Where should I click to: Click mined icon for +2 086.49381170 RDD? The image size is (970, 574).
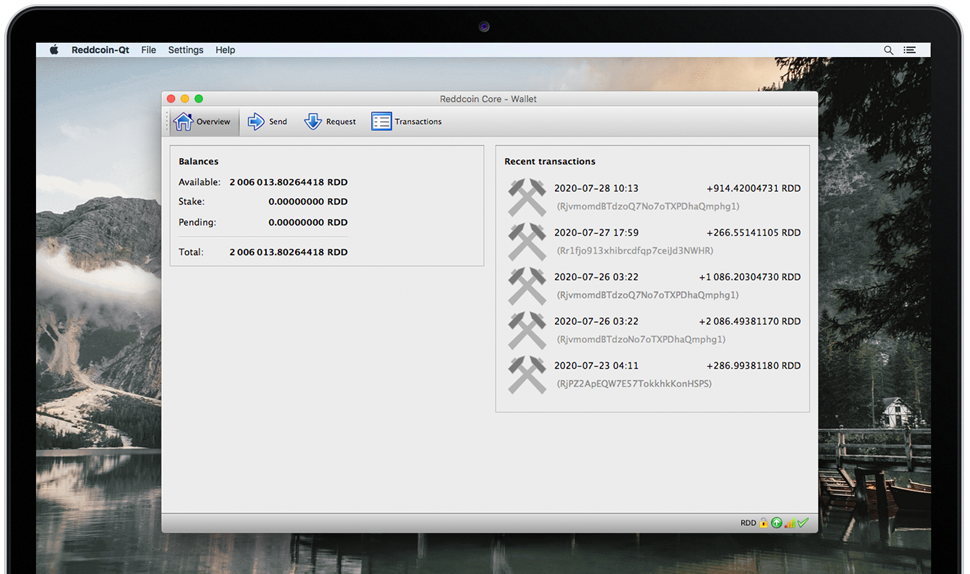(527, 331)
